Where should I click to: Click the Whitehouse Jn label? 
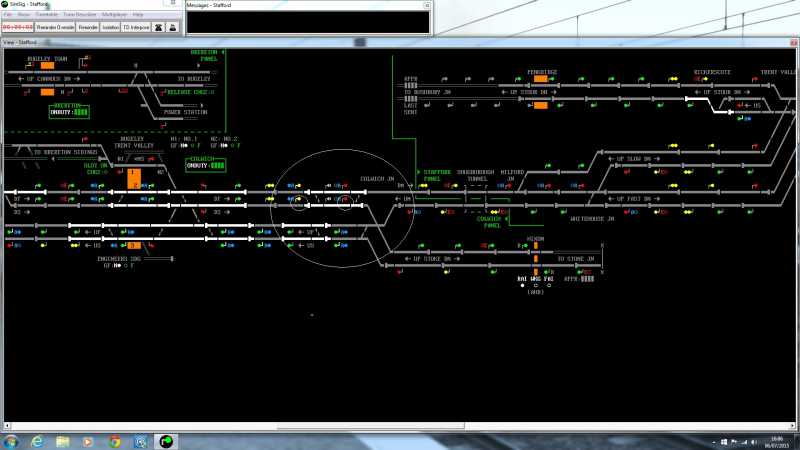tap(592, 219)
